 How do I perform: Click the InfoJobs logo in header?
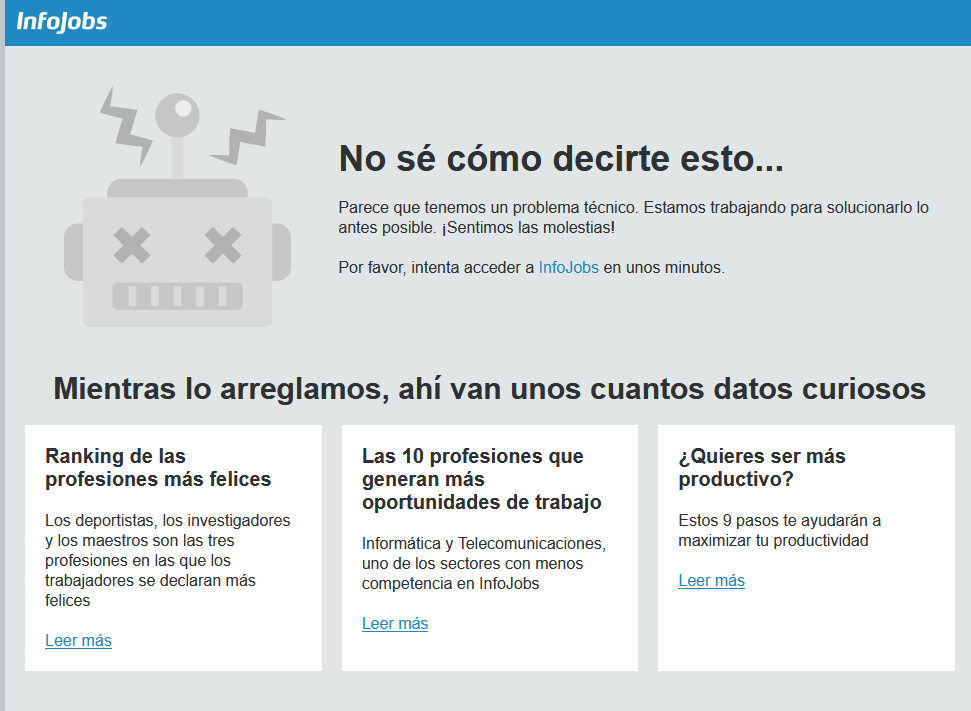pos(61,22)
